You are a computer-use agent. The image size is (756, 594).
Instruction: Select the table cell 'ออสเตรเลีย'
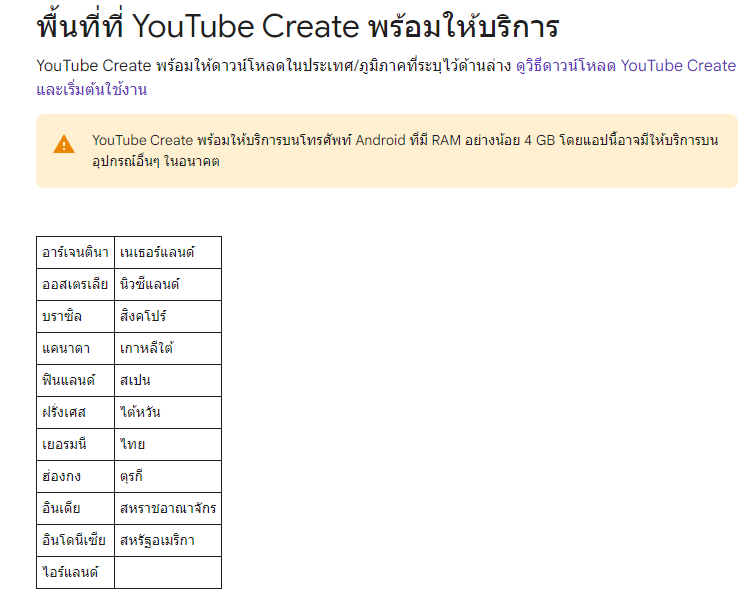[x=75, y=284]
